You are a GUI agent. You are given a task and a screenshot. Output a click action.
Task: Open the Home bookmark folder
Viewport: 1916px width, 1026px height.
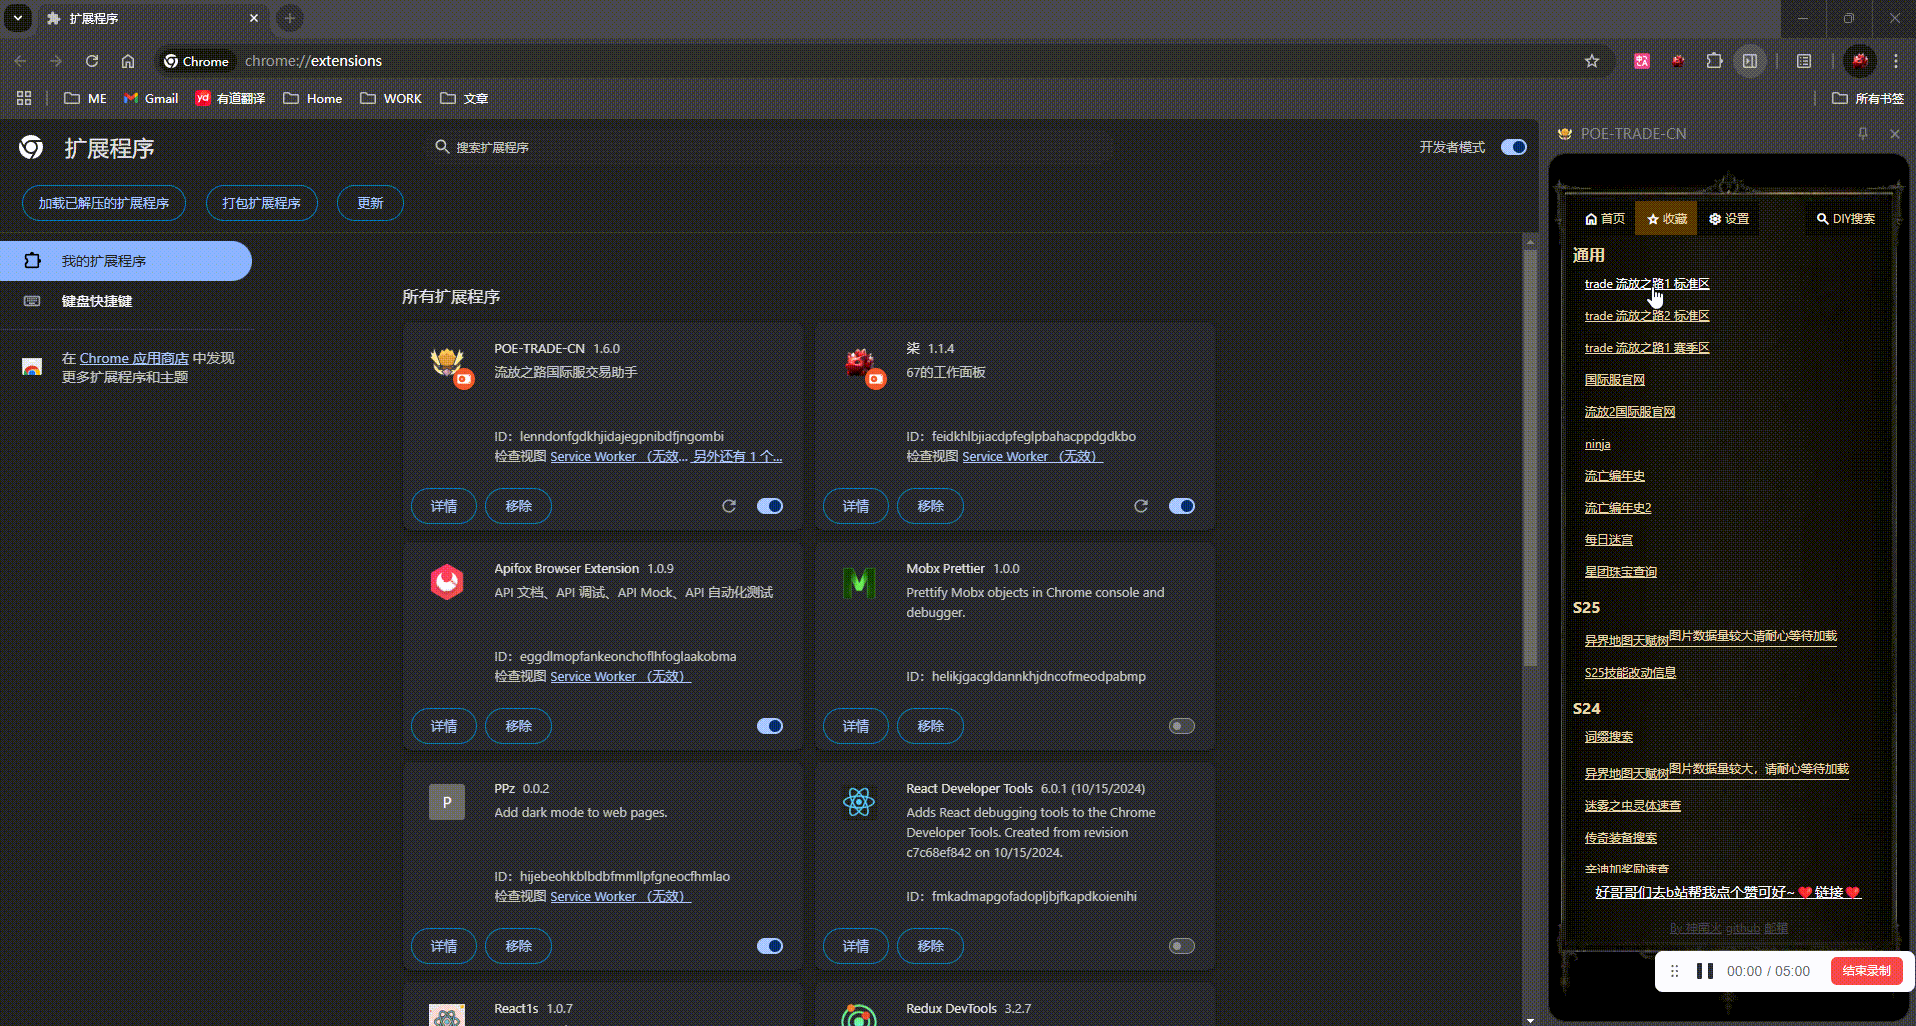pyautogui.click(x=313, y=98)
